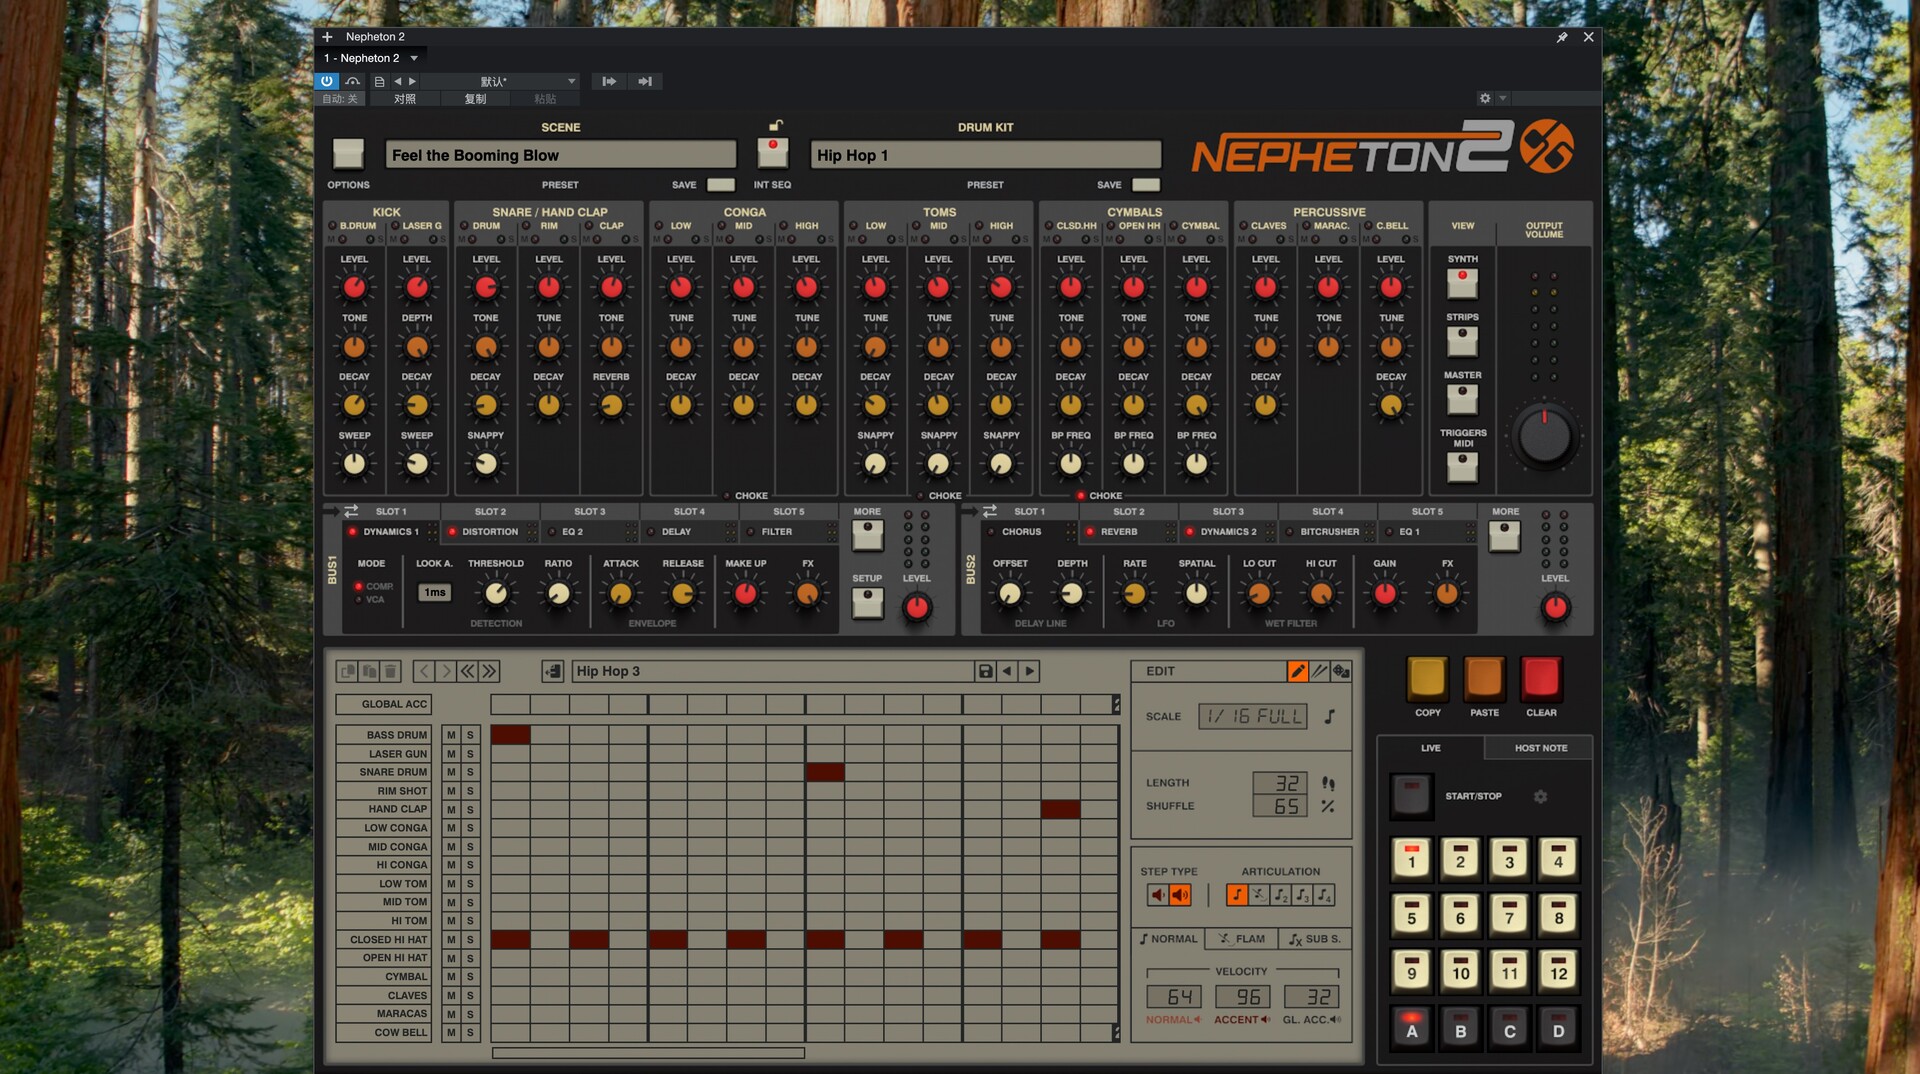Mute the CLOSED HI HAT track
This screenshot has height=1074, width=1920.
pos(451,940)
